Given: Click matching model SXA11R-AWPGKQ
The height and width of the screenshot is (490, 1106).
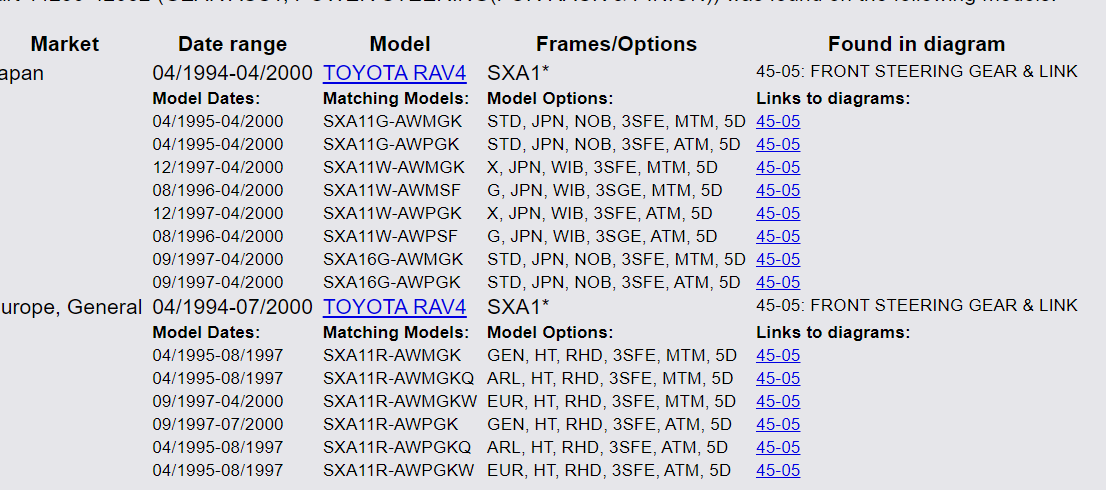Looking at the screenshot, I should [x=397, y=447].
